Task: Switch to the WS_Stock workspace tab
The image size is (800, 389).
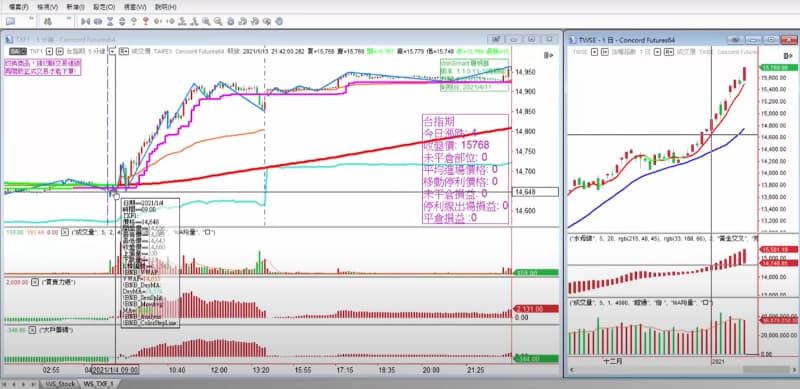Action: pos(60,384)
